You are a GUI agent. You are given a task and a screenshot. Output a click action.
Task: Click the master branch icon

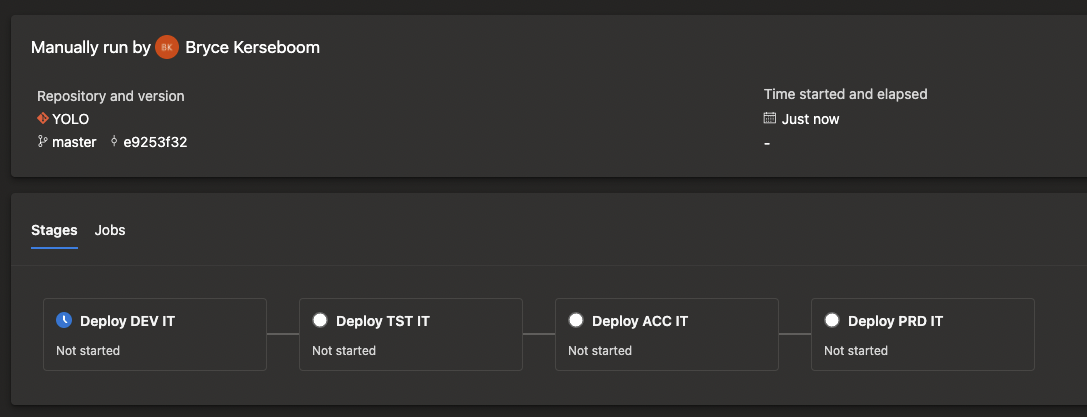pos(43,142)
